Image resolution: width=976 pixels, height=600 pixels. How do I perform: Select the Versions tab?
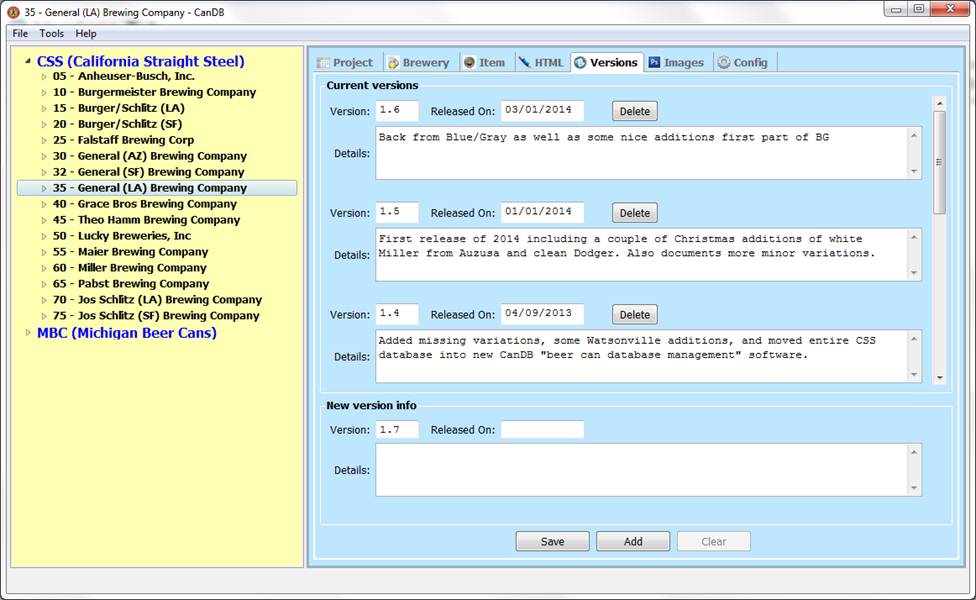click(606, 62)
